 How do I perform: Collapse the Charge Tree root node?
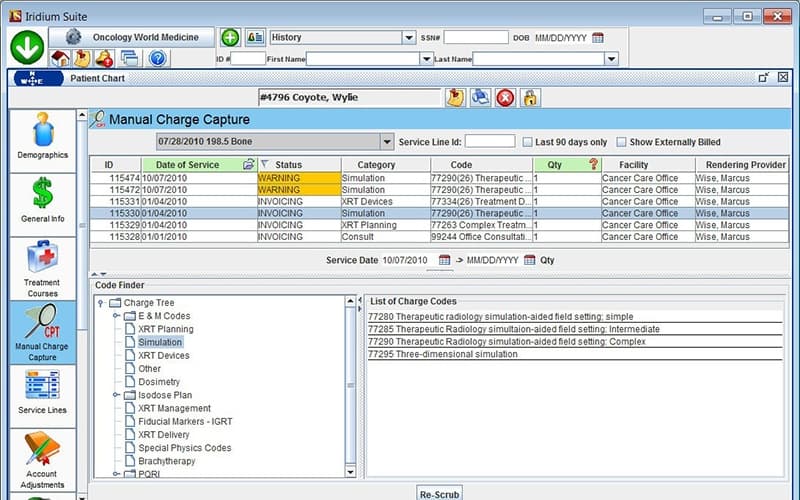point(101,303)
